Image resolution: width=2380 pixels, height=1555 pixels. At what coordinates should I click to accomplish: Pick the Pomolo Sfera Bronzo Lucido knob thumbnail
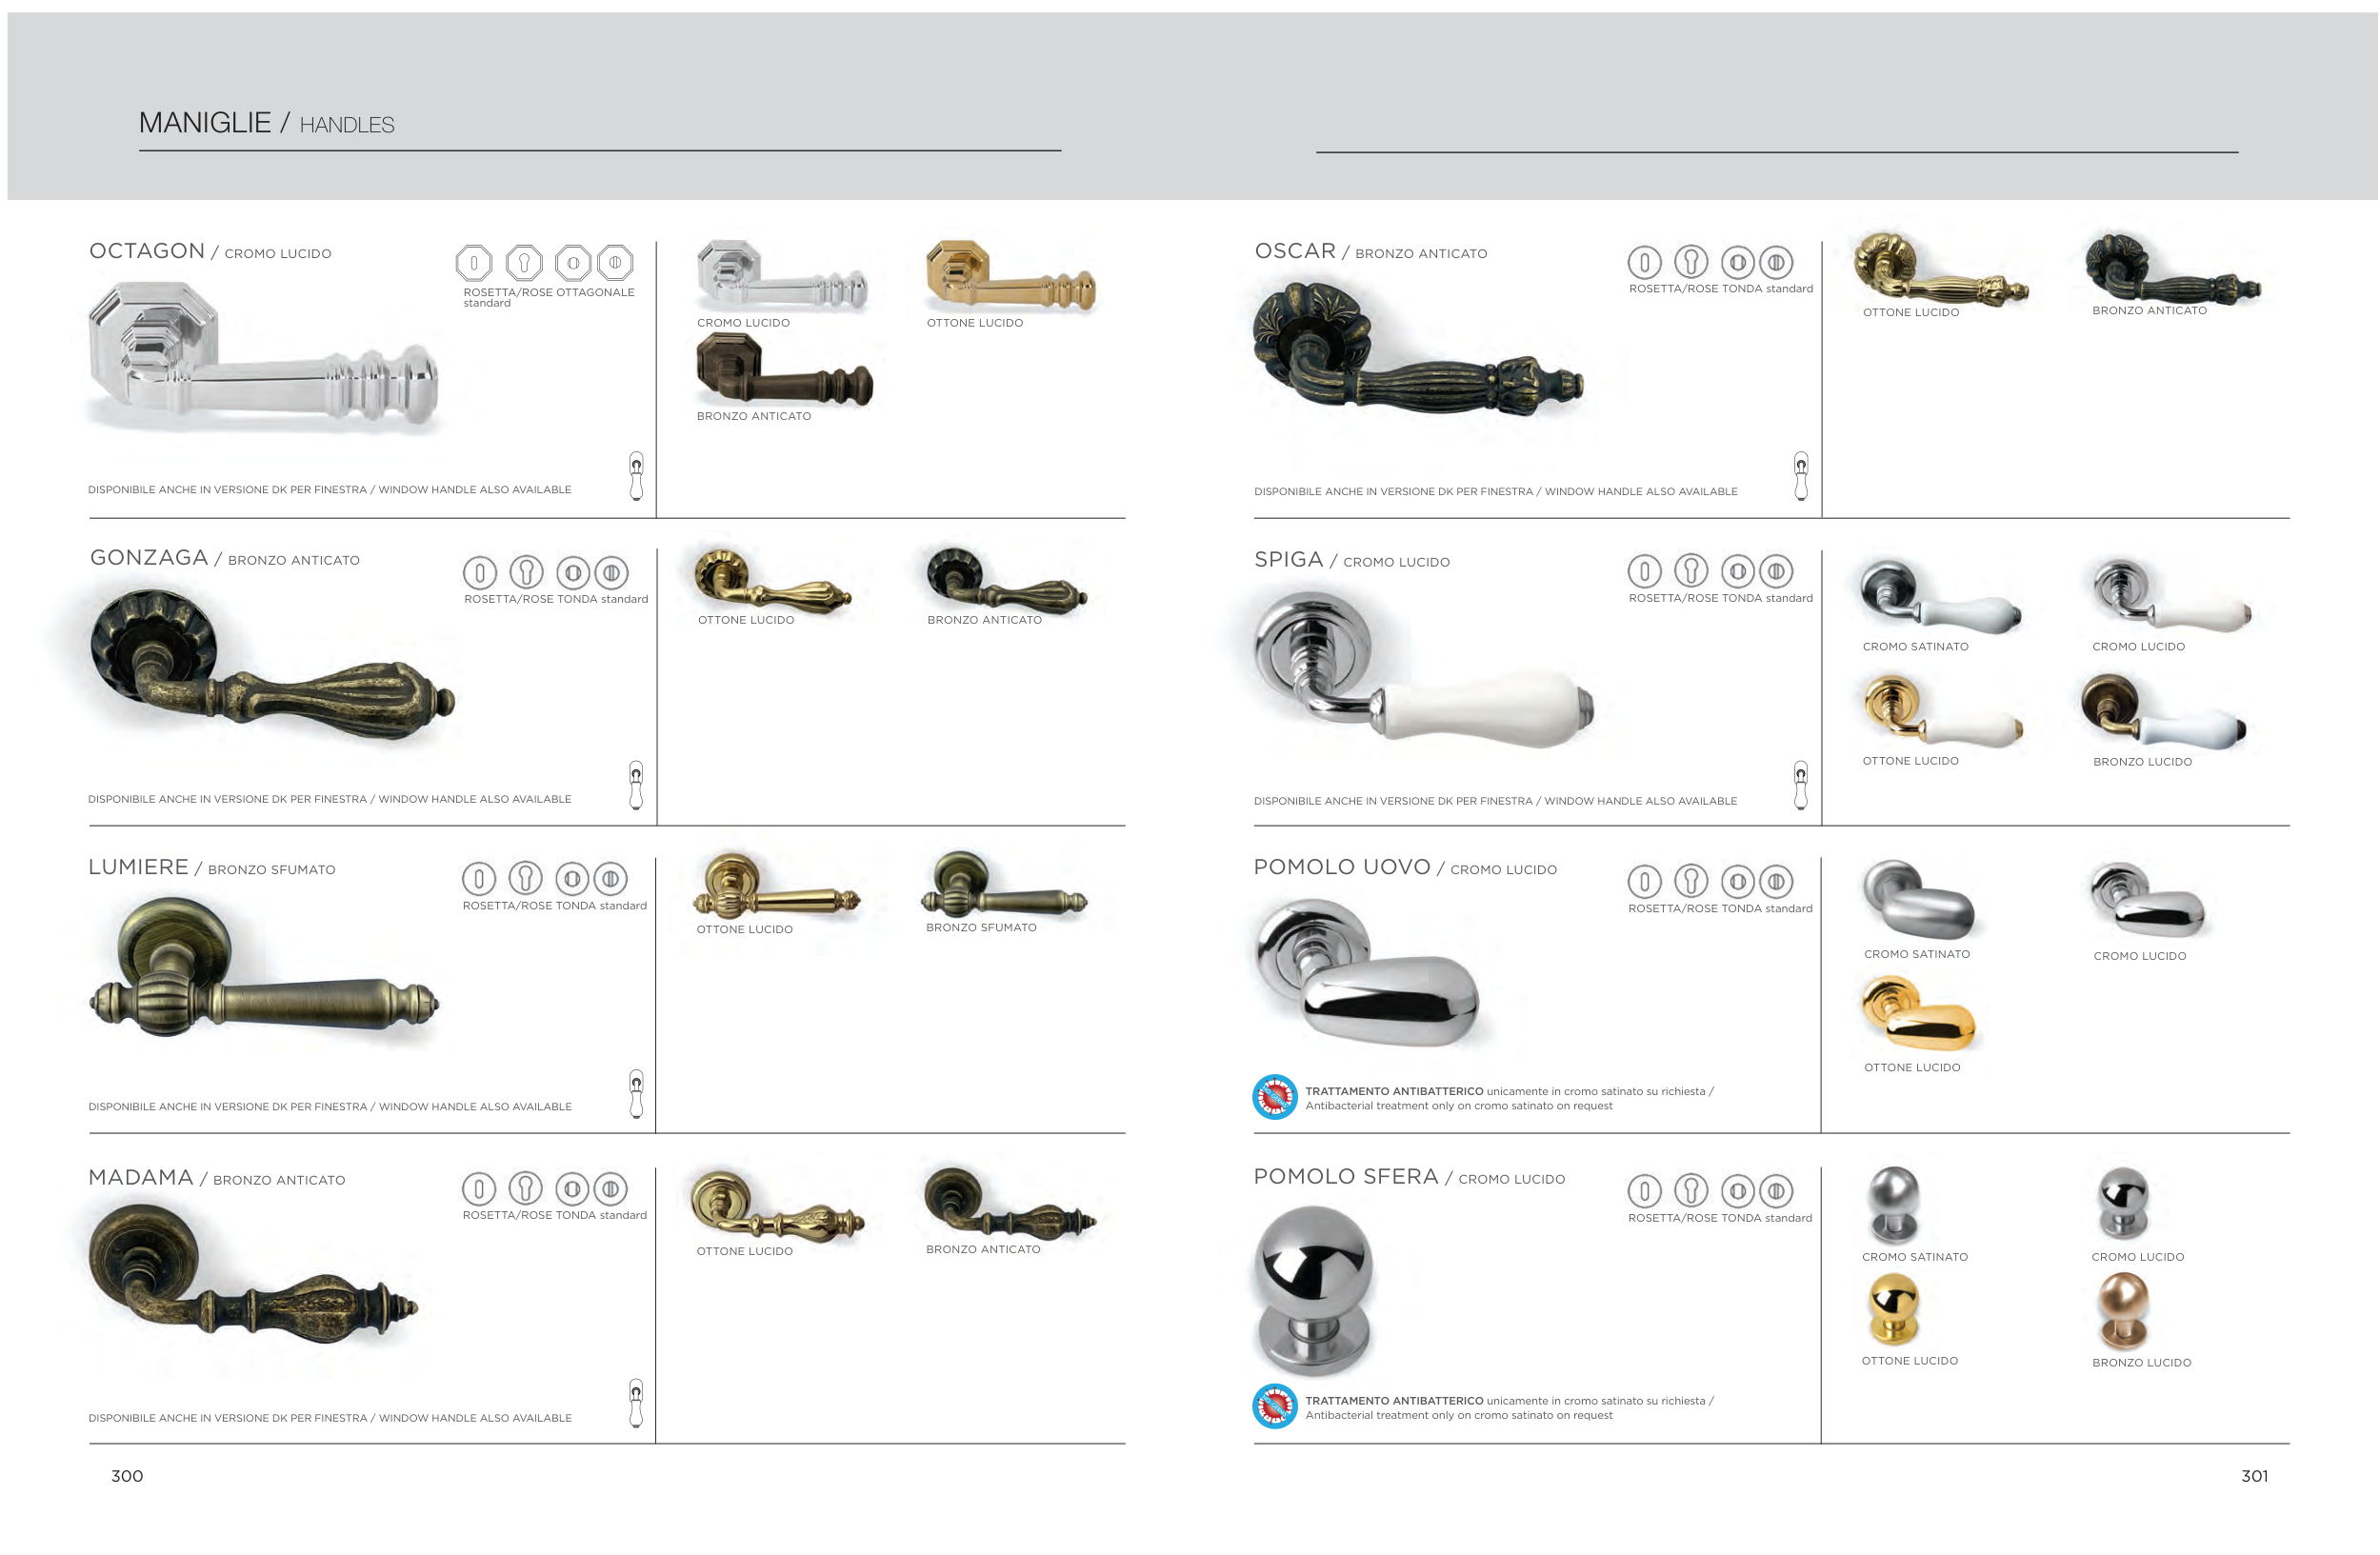[2123, 1312]
